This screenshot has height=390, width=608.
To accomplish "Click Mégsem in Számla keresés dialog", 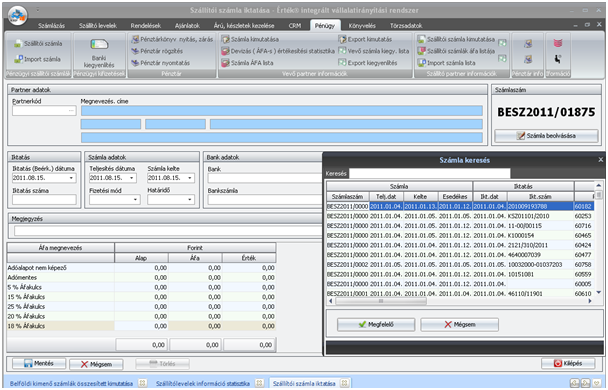I will click(x=459, y=324).
